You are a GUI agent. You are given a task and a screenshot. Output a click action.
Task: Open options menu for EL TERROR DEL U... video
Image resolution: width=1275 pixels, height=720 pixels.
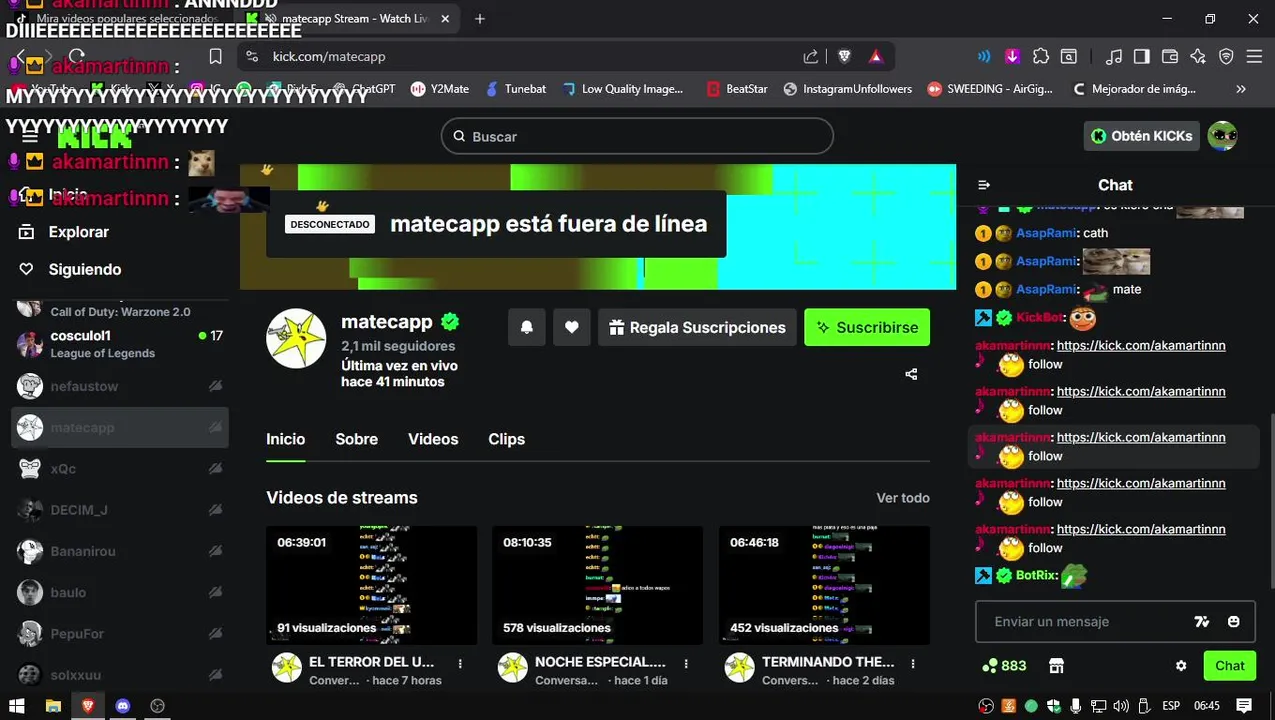460,663
